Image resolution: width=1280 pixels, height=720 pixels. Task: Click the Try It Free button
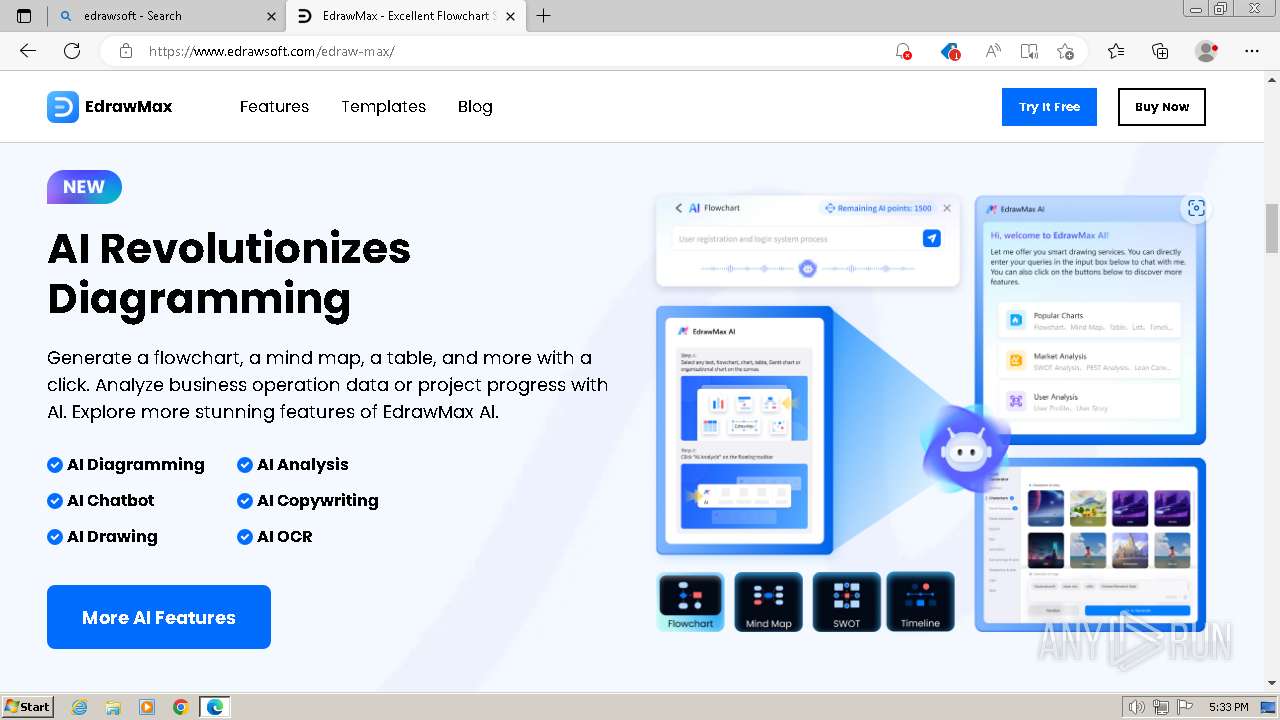1049,107
